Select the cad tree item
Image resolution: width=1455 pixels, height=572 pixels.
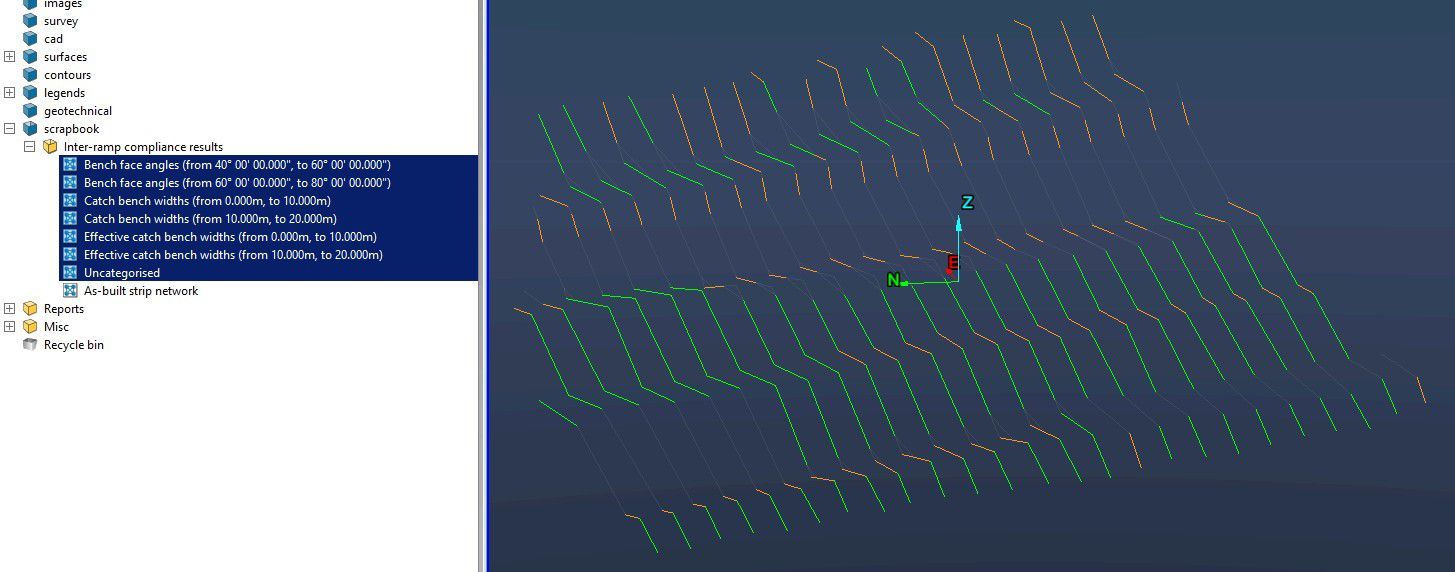pos(53,39)
